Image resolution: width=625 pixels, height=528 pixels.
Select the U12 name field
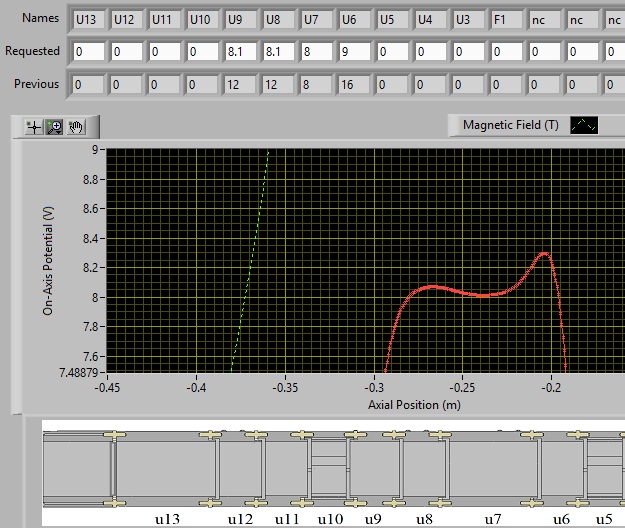[127, 20]
